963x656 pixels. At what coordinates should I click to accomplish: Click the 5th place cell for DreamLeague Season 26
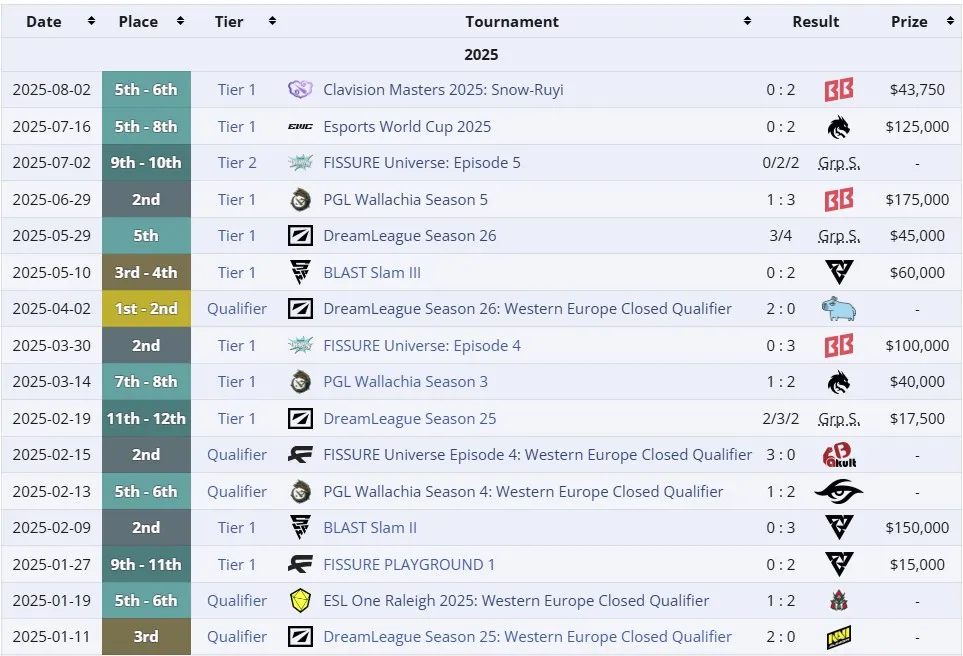coord(146,236)
